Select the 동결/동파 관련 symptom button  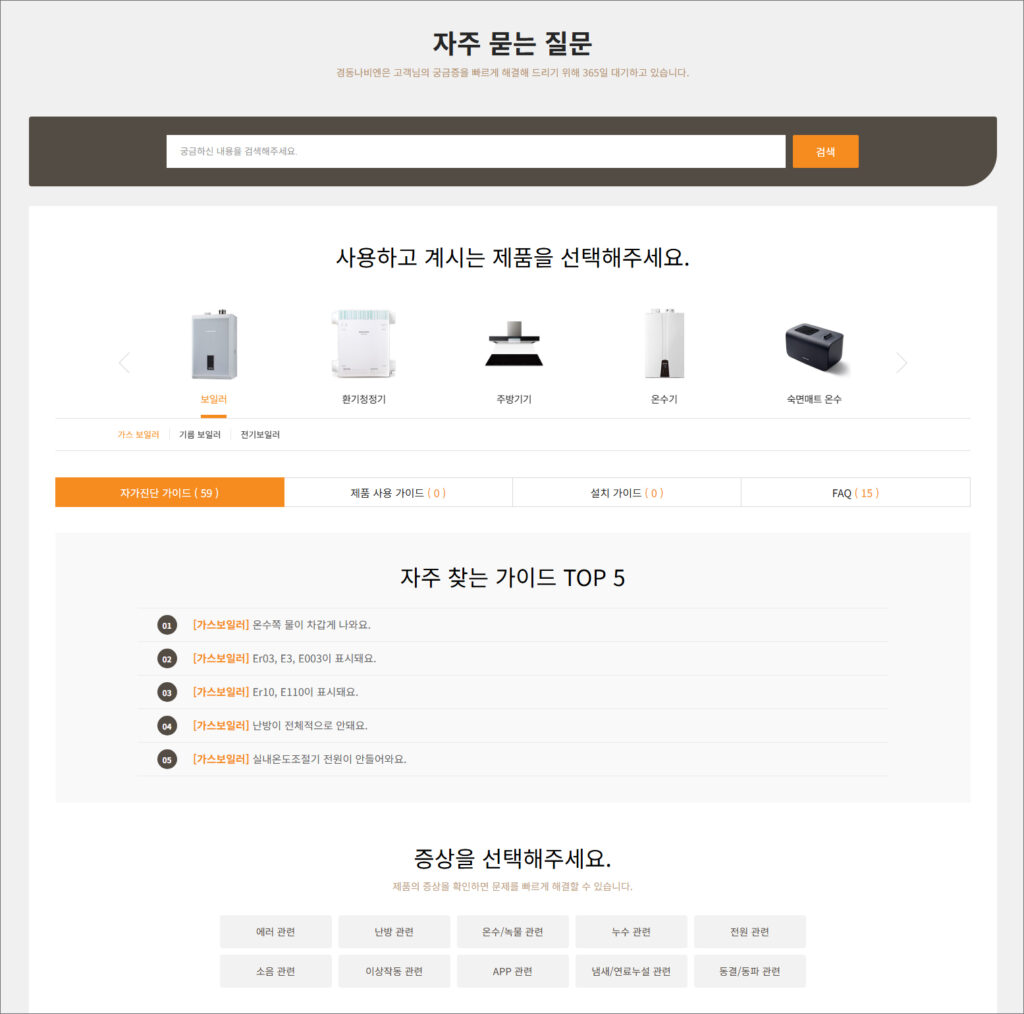(x=750, y=971)
